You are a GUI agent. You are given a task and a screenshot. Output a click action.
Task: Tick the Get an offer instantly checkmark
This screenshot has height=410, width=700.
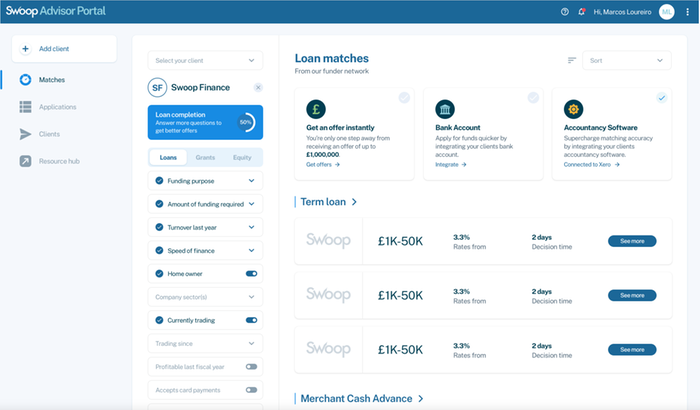click(404, 98)
